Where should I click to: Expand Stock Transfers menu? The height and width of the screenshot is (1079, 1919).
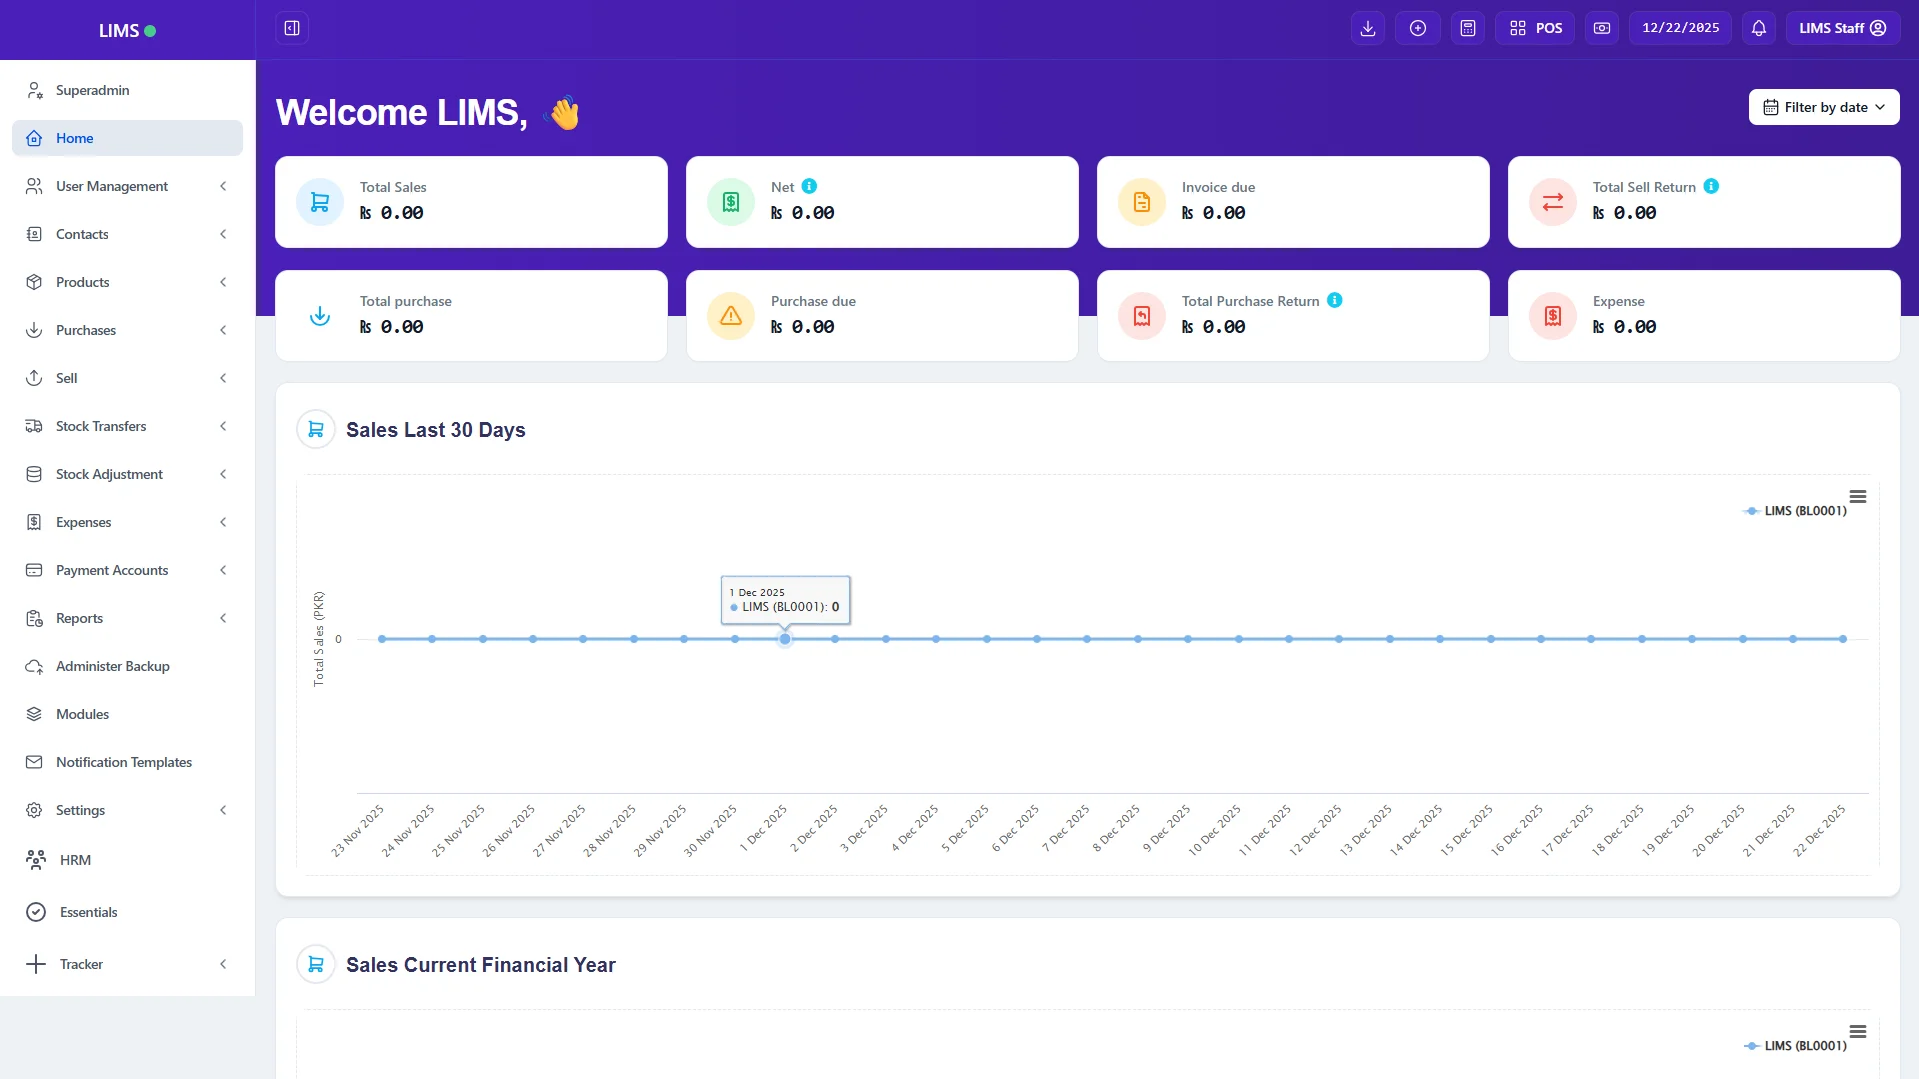point(128,426)
